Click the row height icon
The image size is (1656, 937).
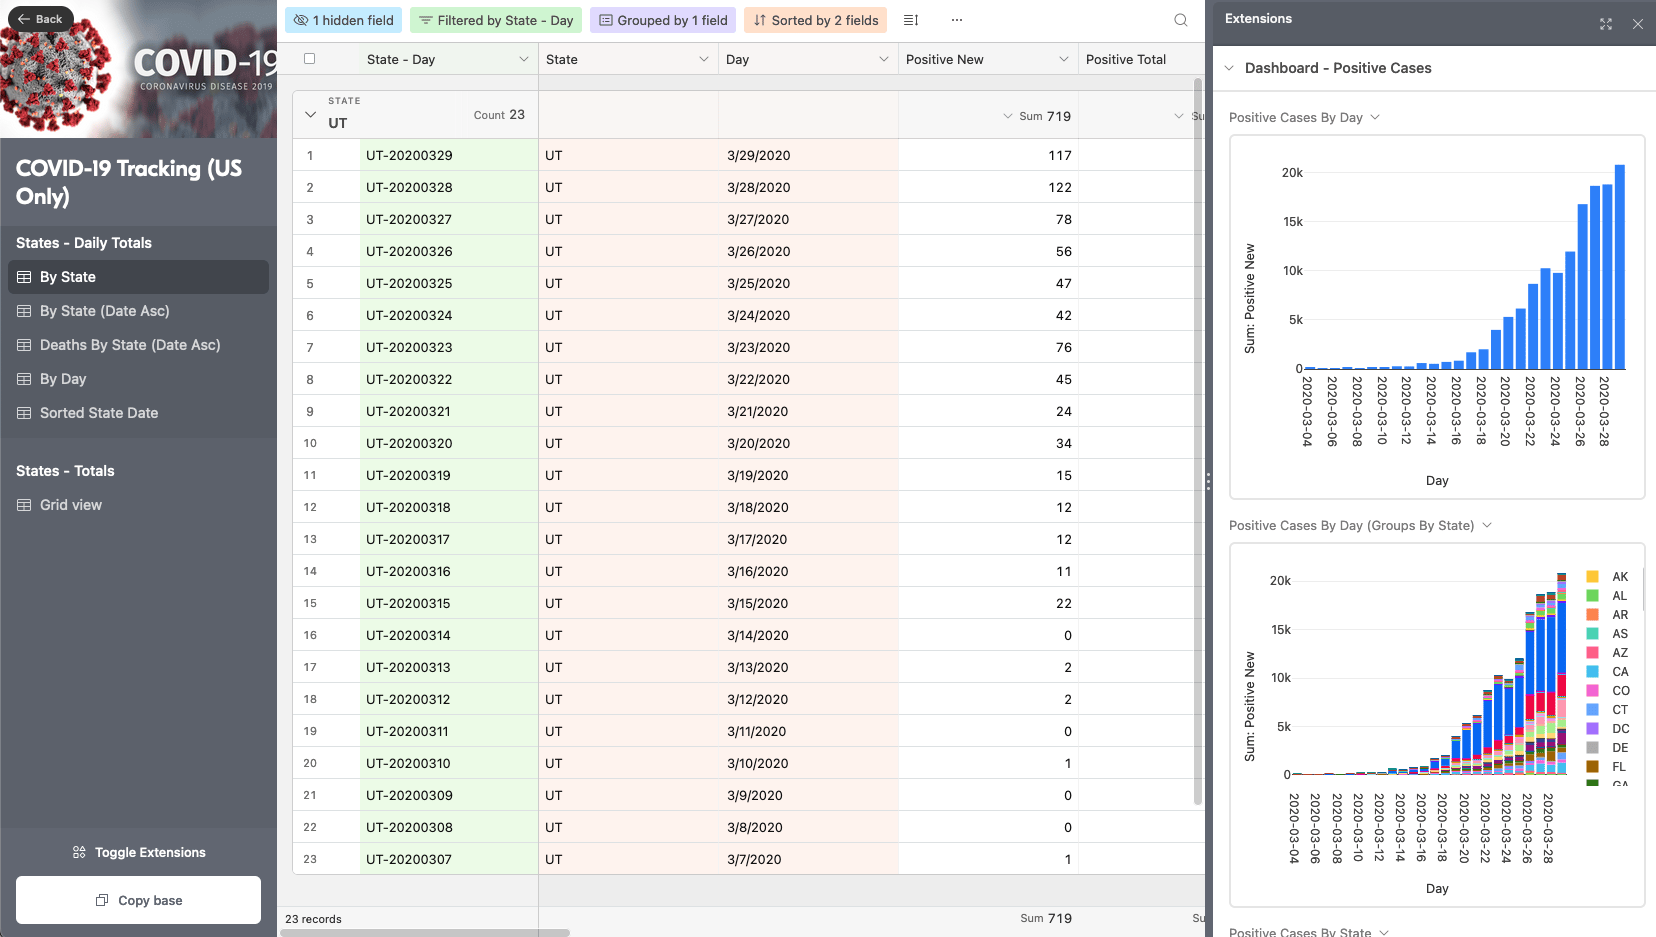(x=910, y=20)
